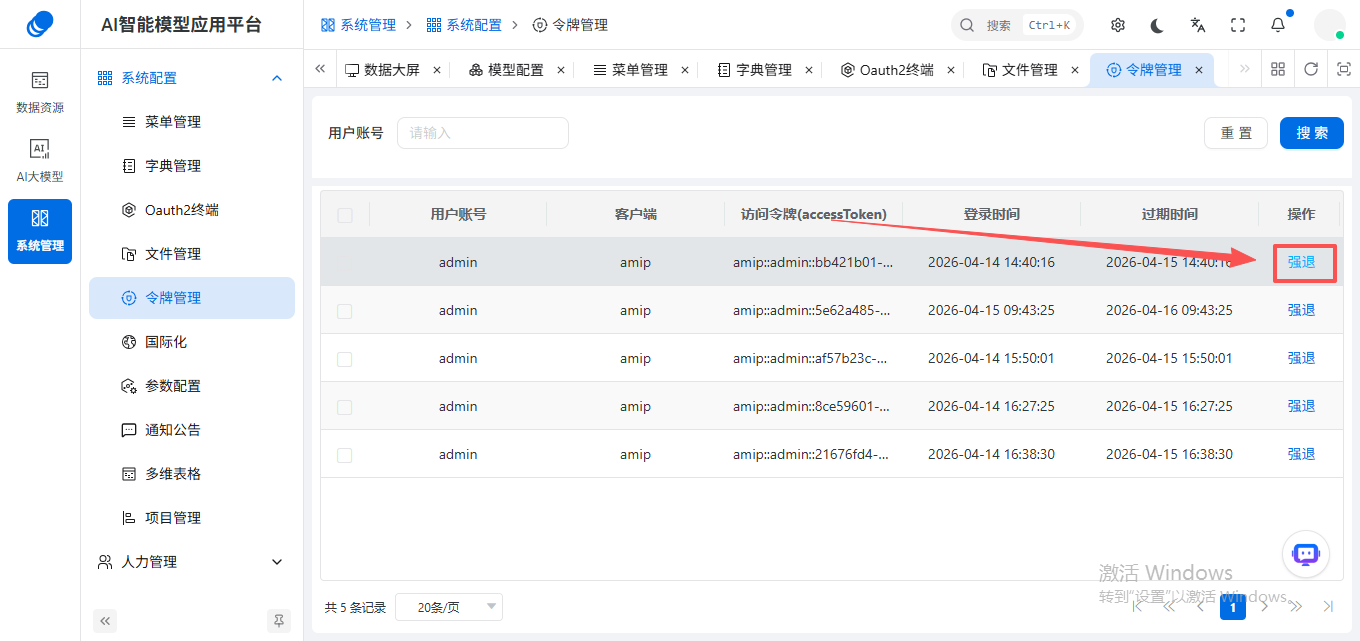
Task: Refresh the current tab page
Action: coord(1311,69)
